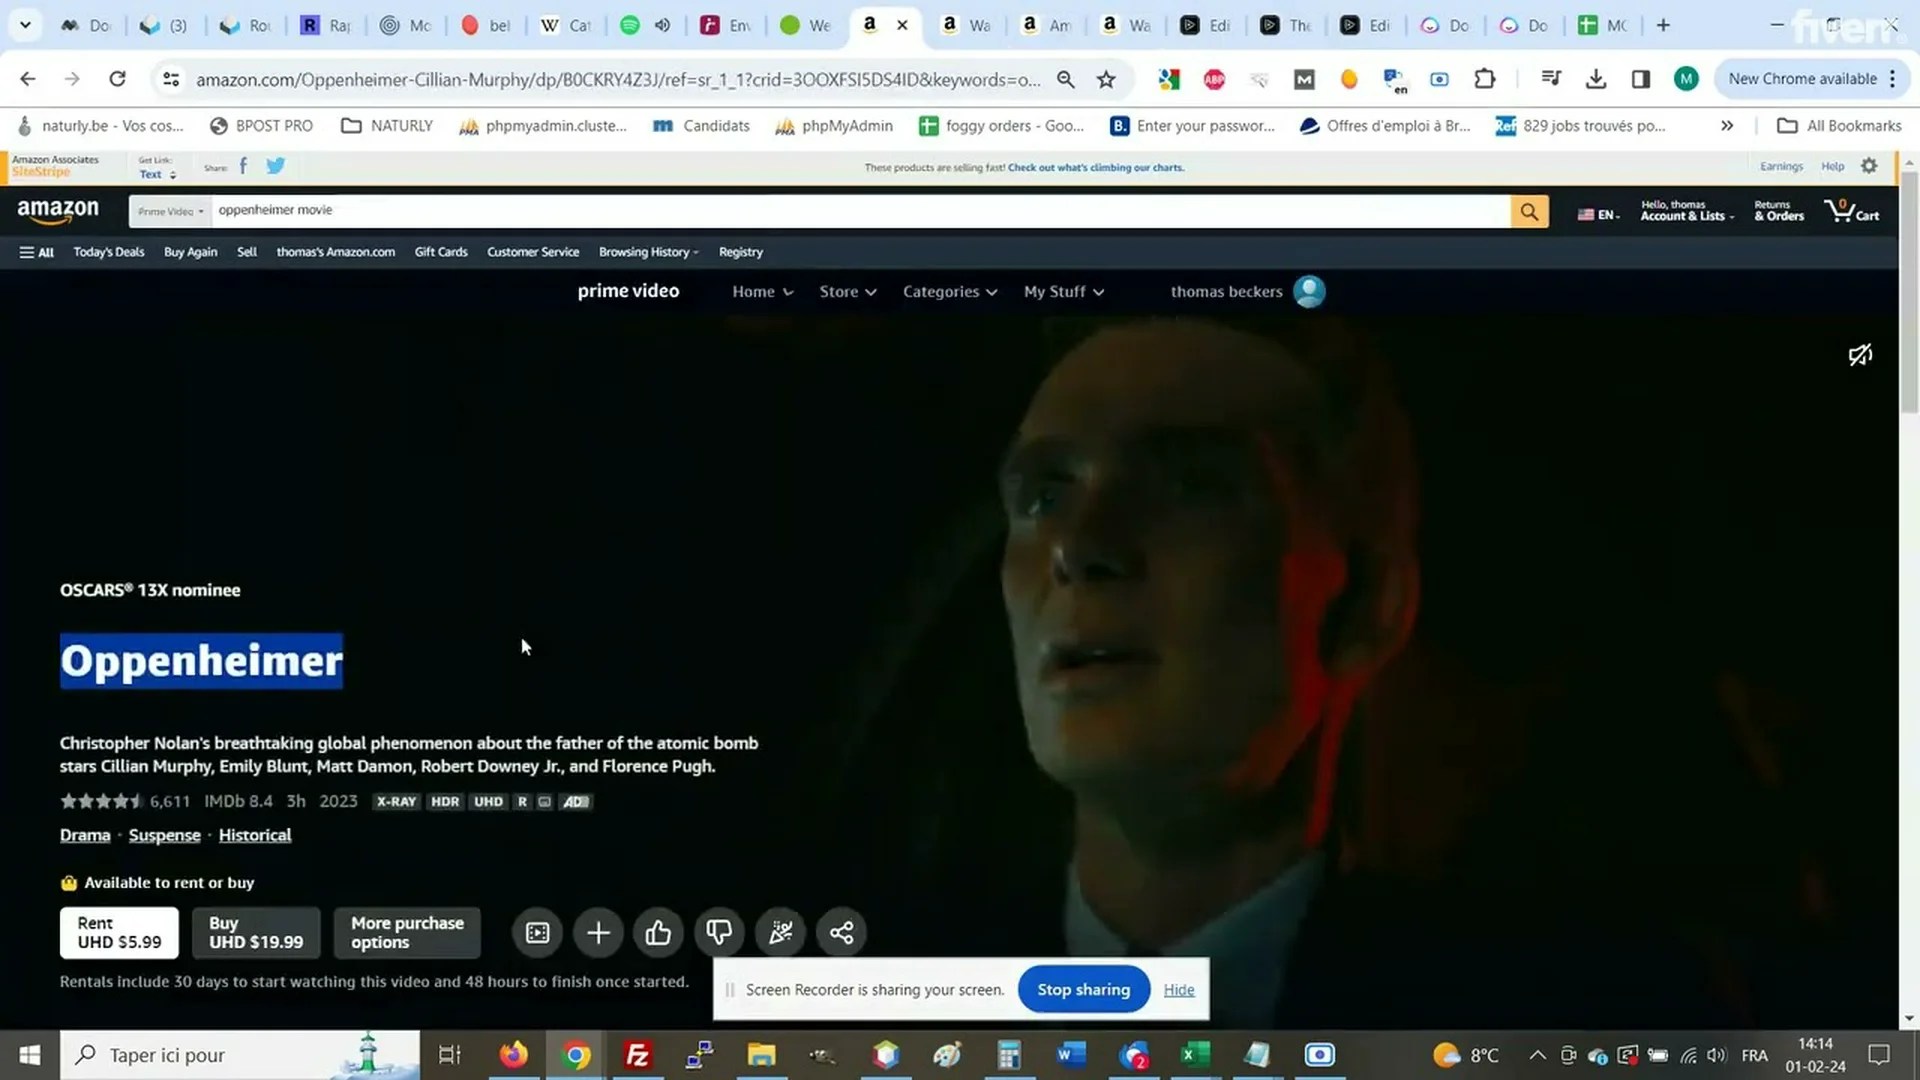Viewport: 1920px width, 1080px height.
Task: Click the Stop sharing button
Action: point(1083,989)
